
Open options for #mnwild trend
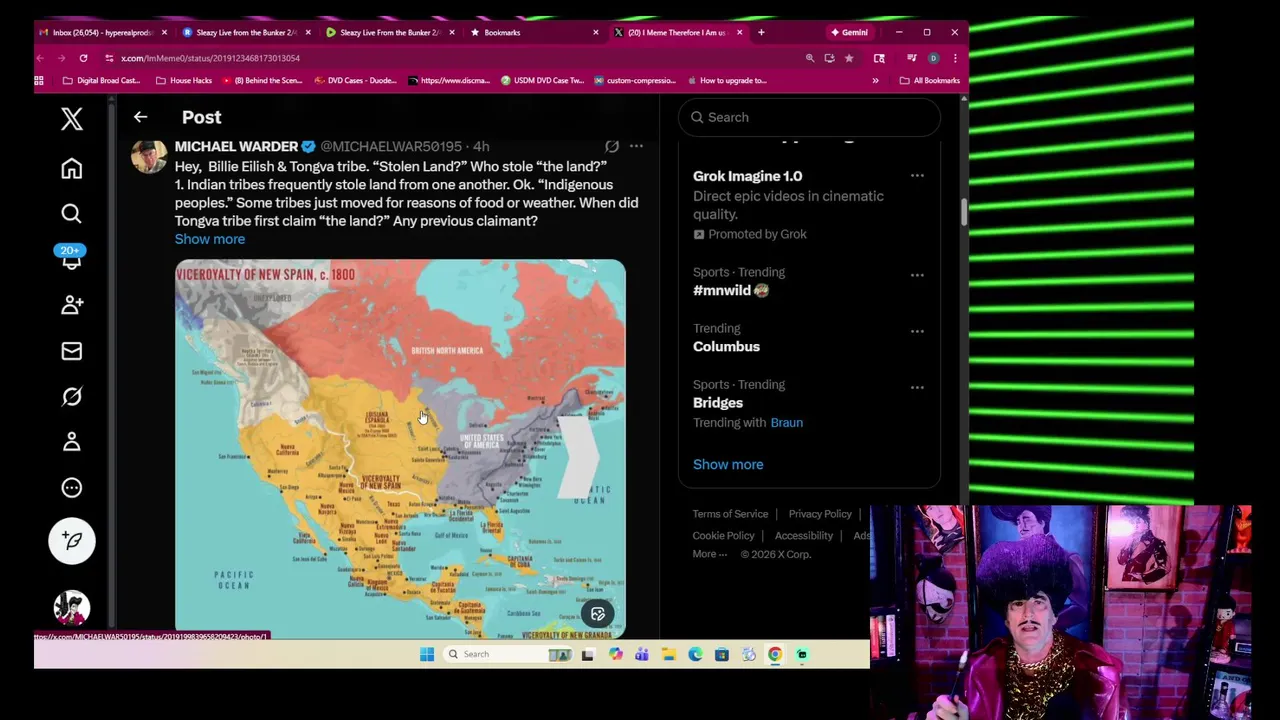pyautogui.click(x=917, y=275)
